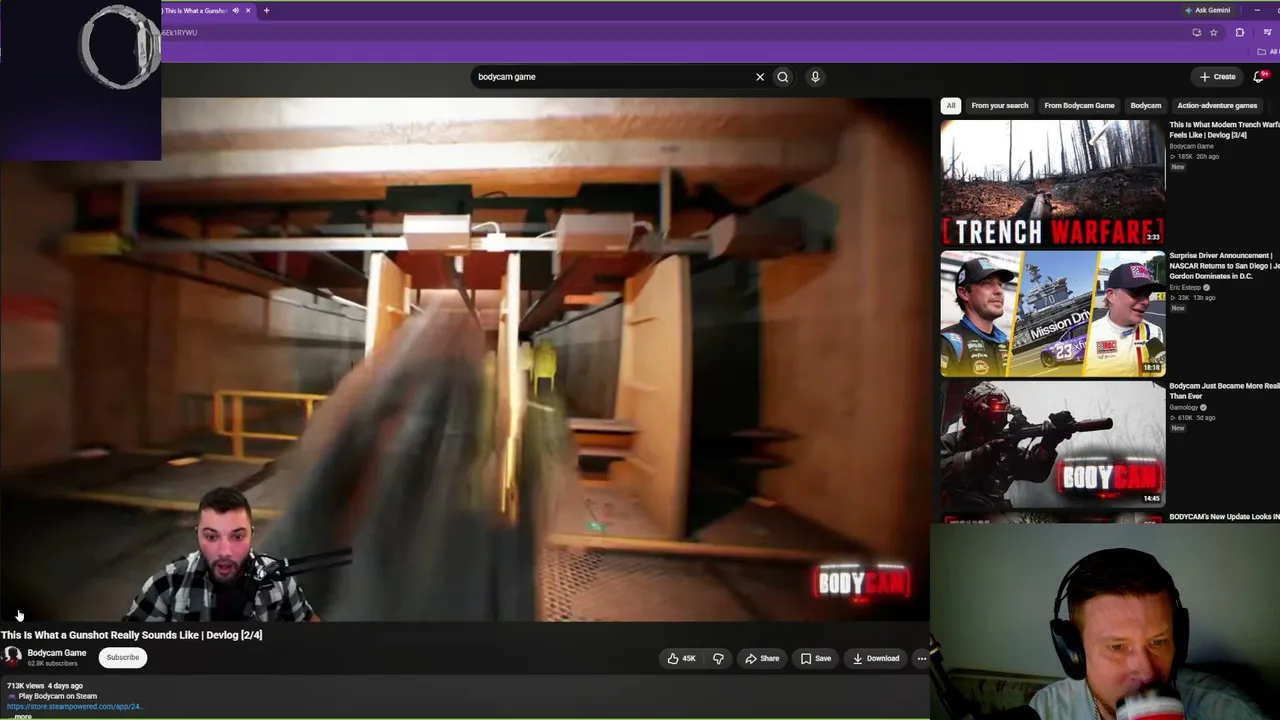Click in the 'bodycam game' search field
The width and height of the screenshot is (1280, 720).
pos(612,77)
